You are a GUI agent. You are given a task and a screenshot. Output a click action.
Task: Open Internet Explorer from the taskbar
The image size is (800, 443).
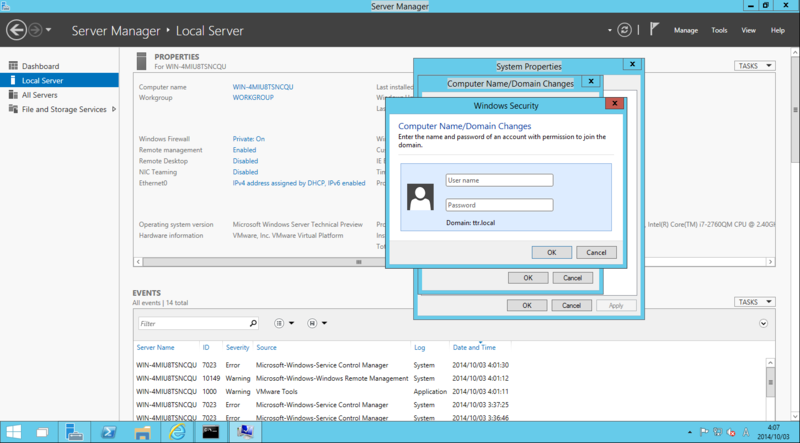[177, 432]
